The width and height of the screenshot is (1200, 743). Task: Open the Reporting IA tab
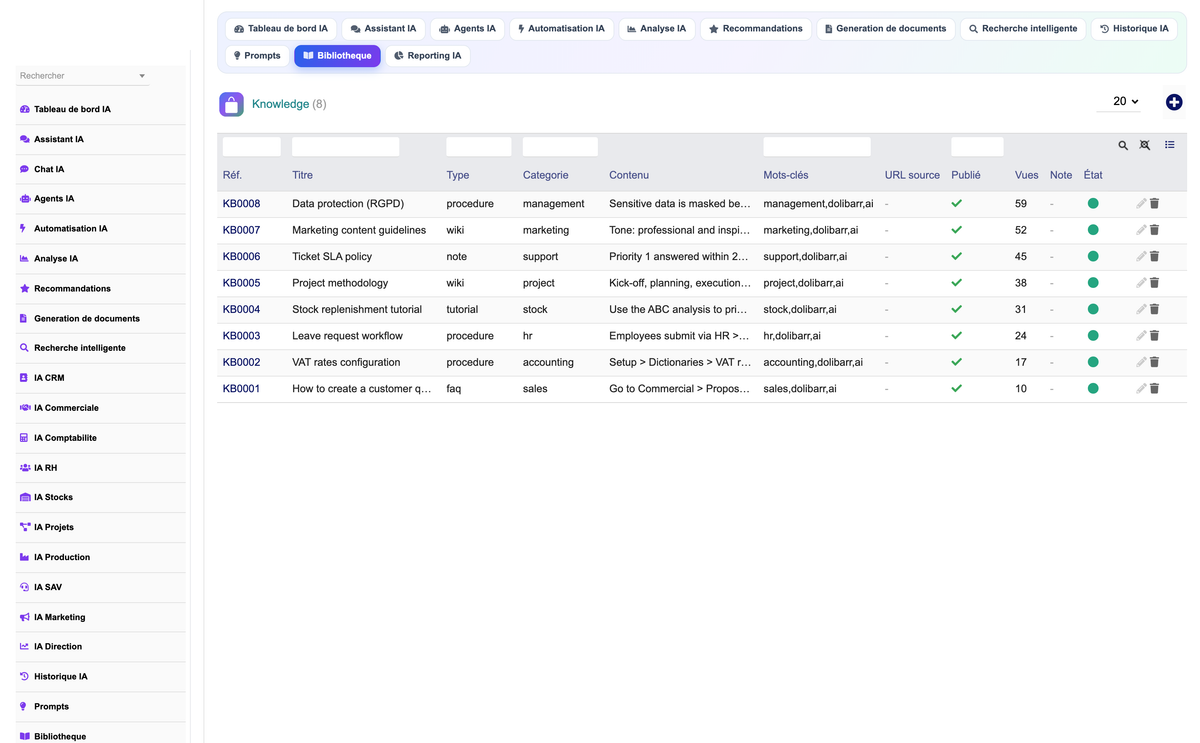427,56
